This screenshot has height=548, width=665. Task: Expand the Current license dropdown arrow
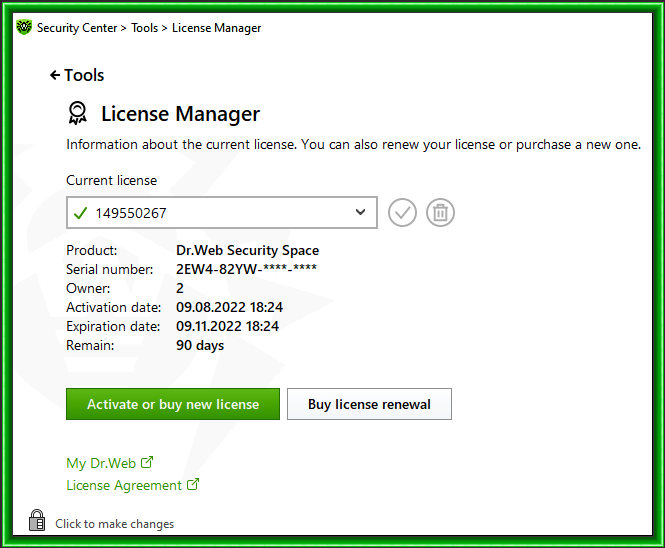[x=360, y=212]
